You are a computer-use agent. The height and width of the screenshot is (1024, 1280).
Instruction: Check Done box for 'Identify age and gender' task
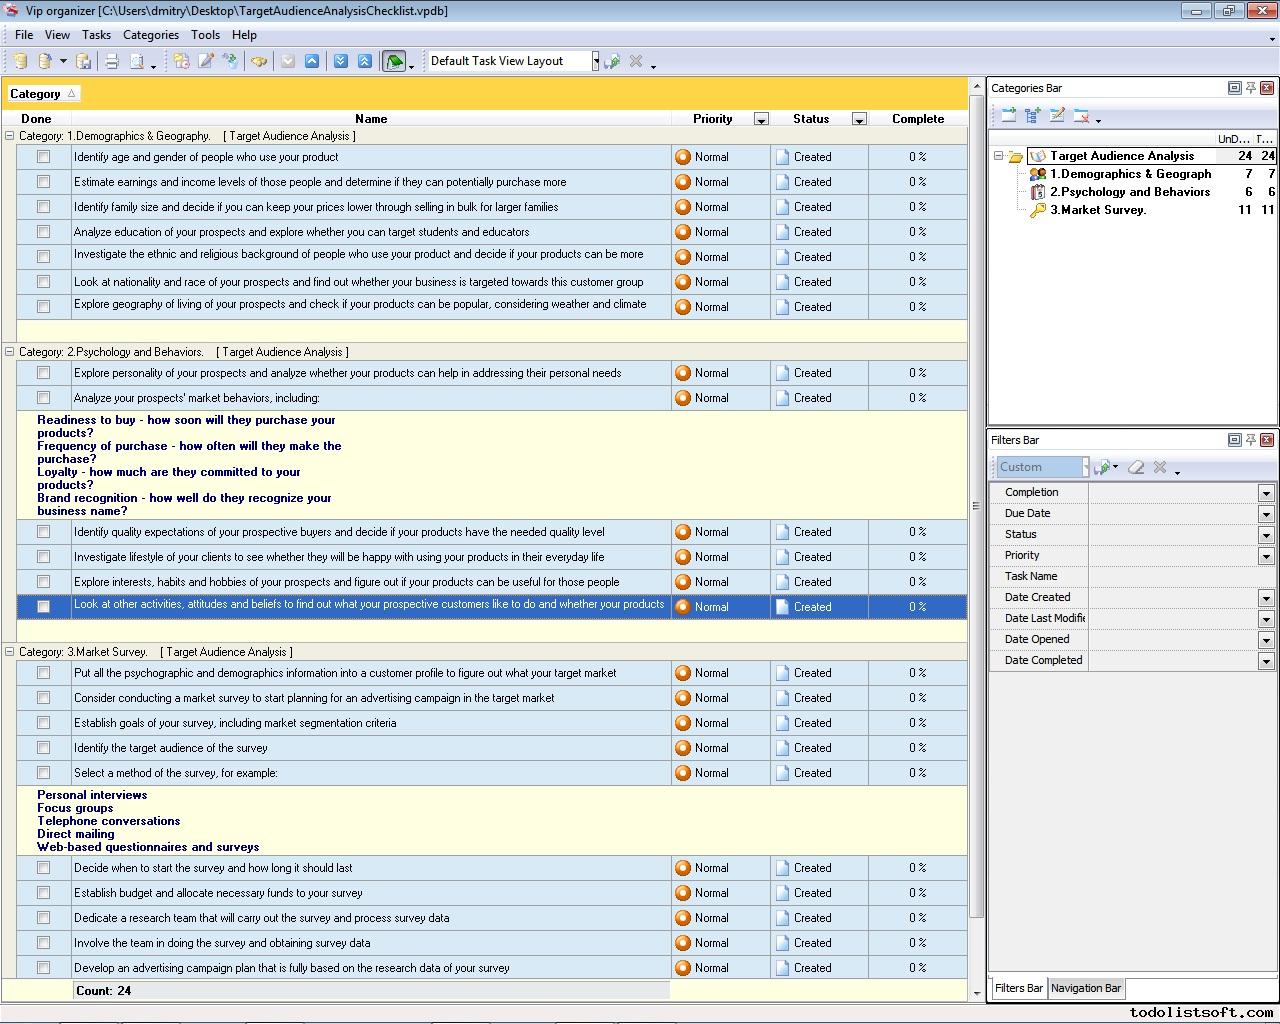coord(43,157)
